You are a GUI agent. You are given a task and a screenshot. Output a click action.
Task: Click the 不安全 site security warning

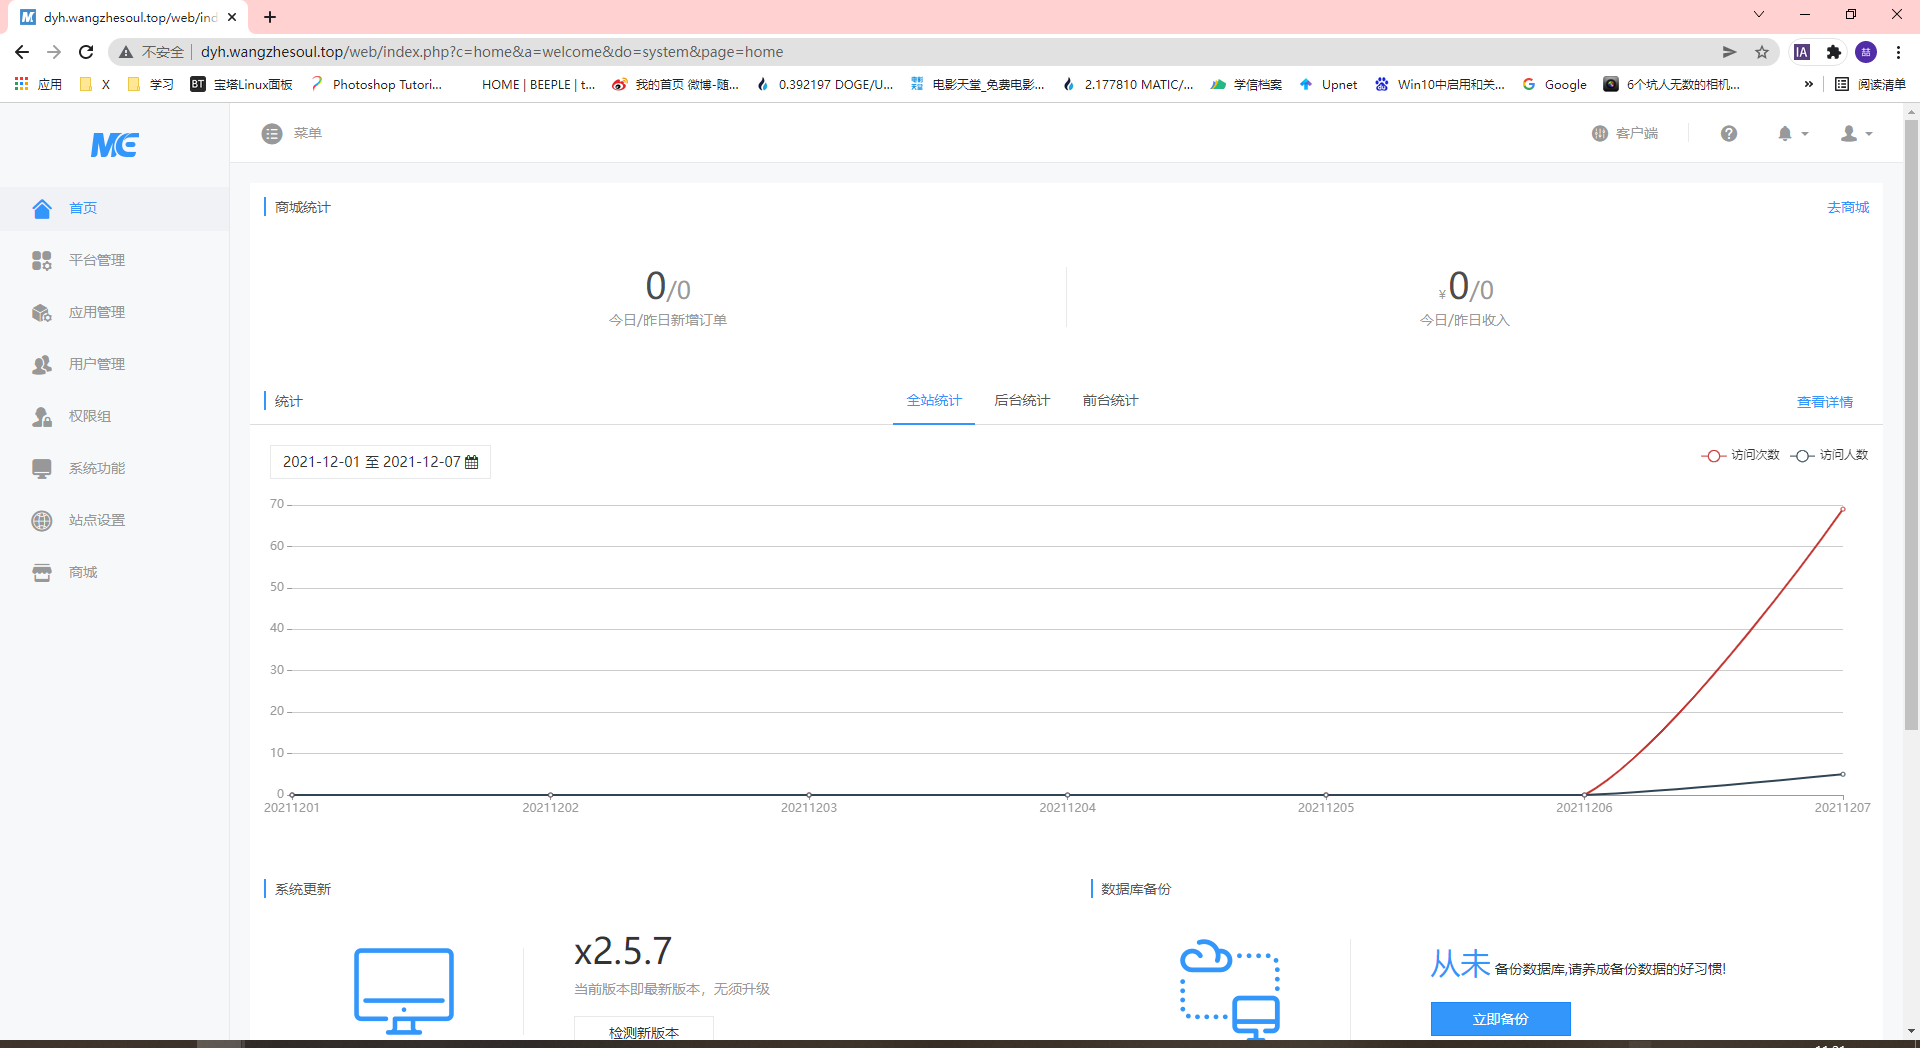pos(152,52)
